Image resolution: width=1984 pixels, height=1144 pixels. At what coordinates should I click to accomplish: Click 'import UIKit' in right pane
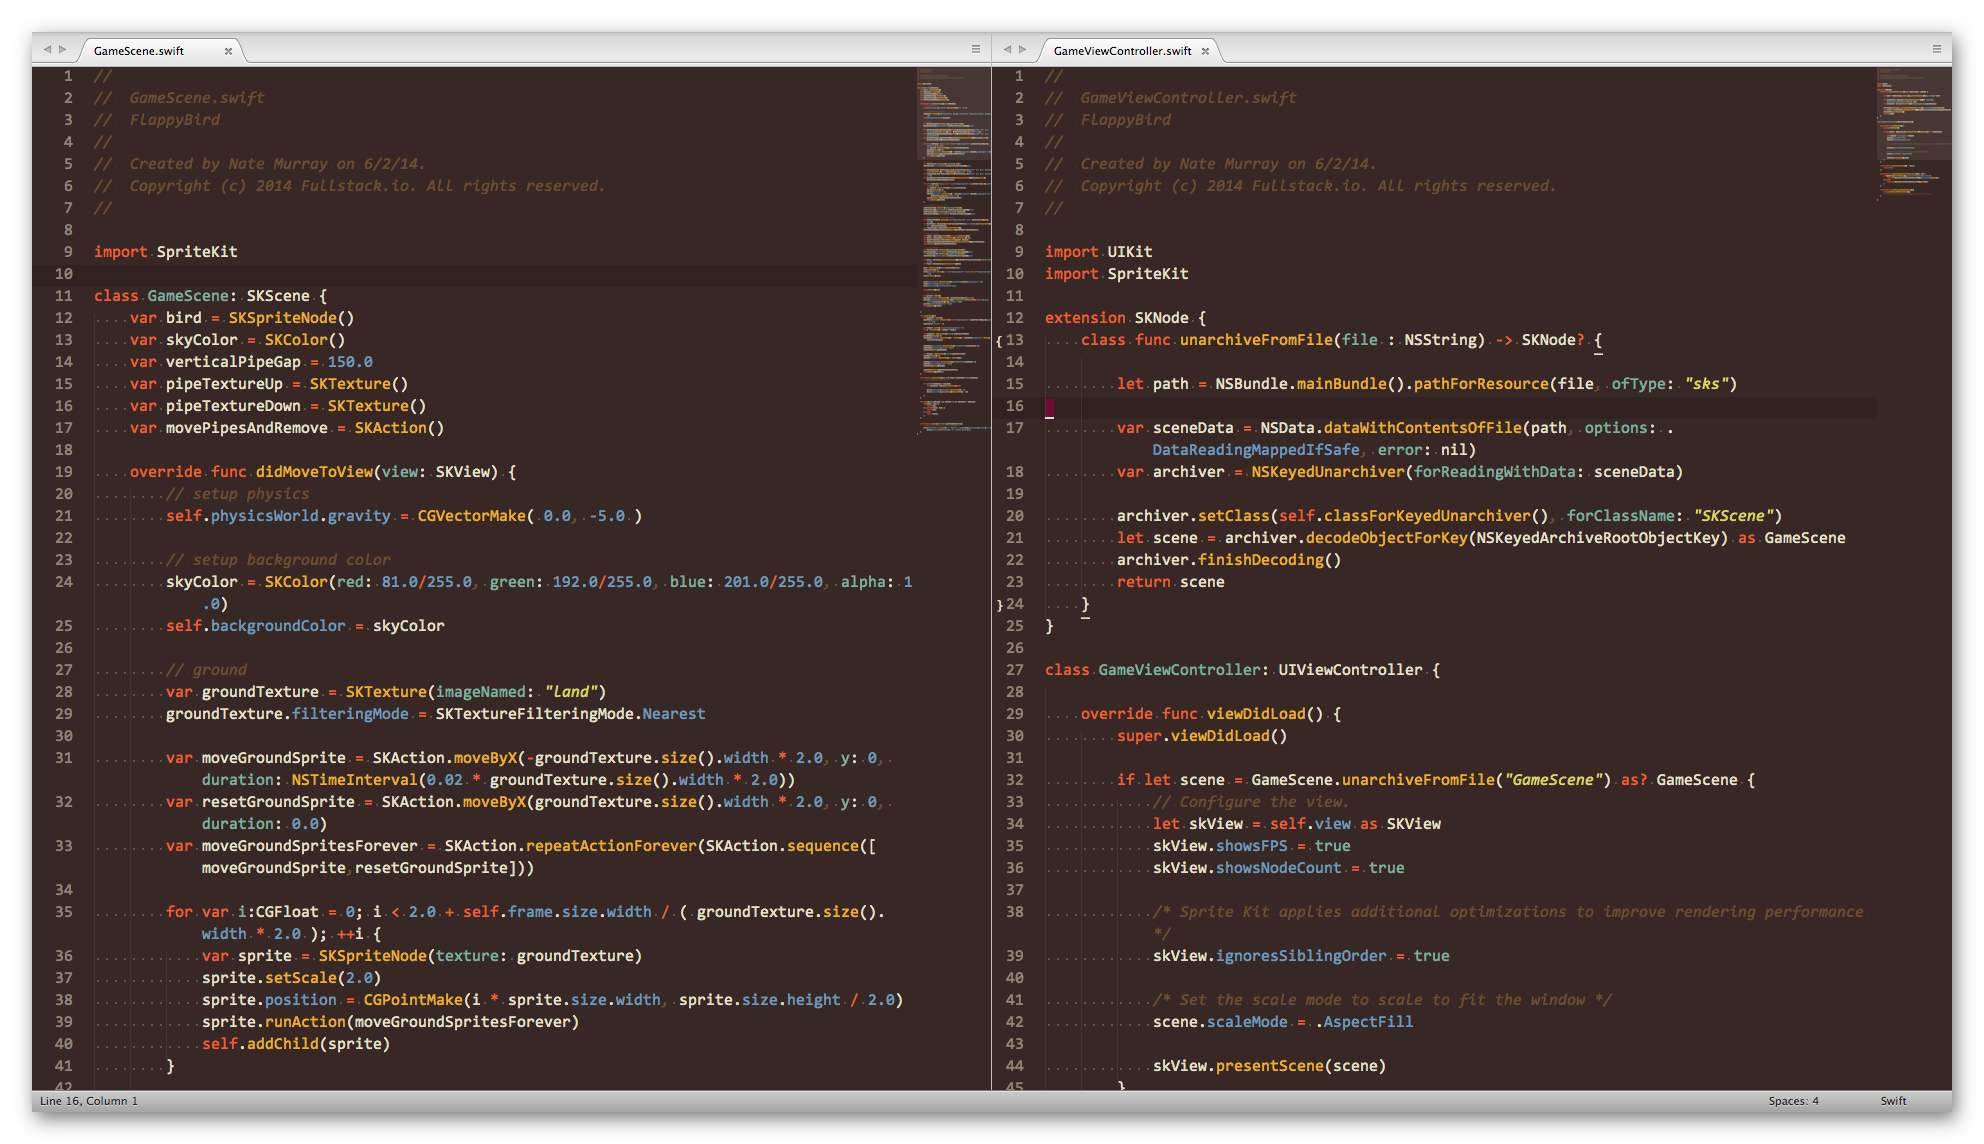tap(1099, 252)
